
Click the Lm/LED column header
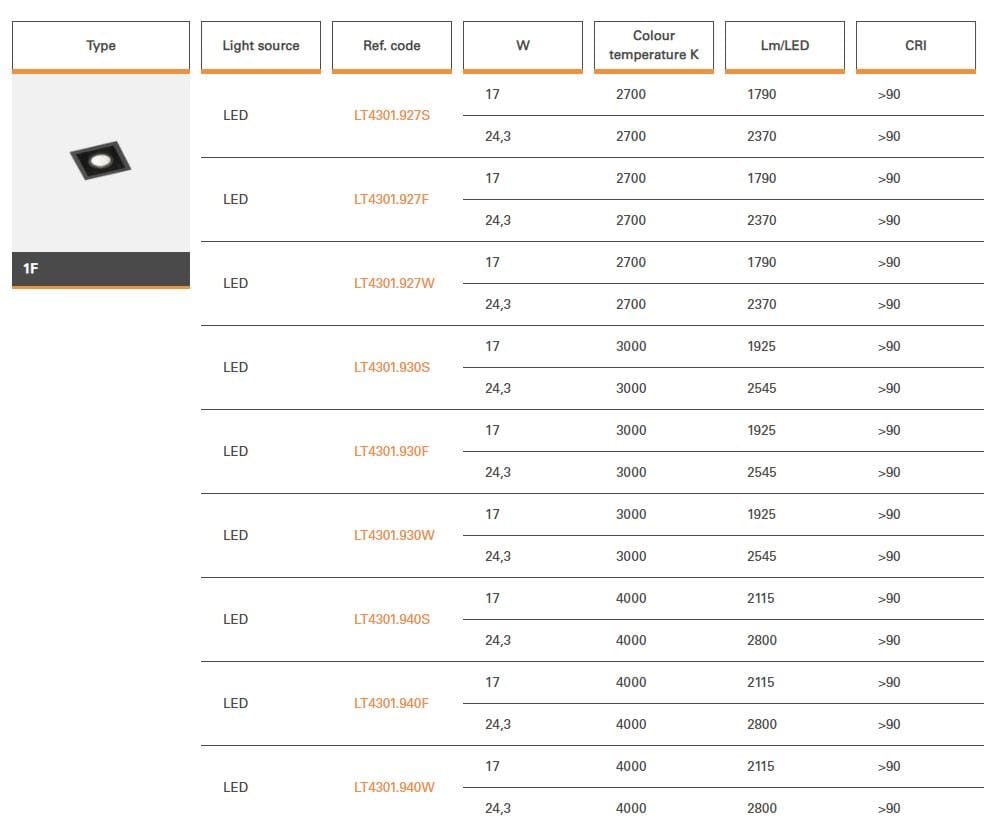785,46
